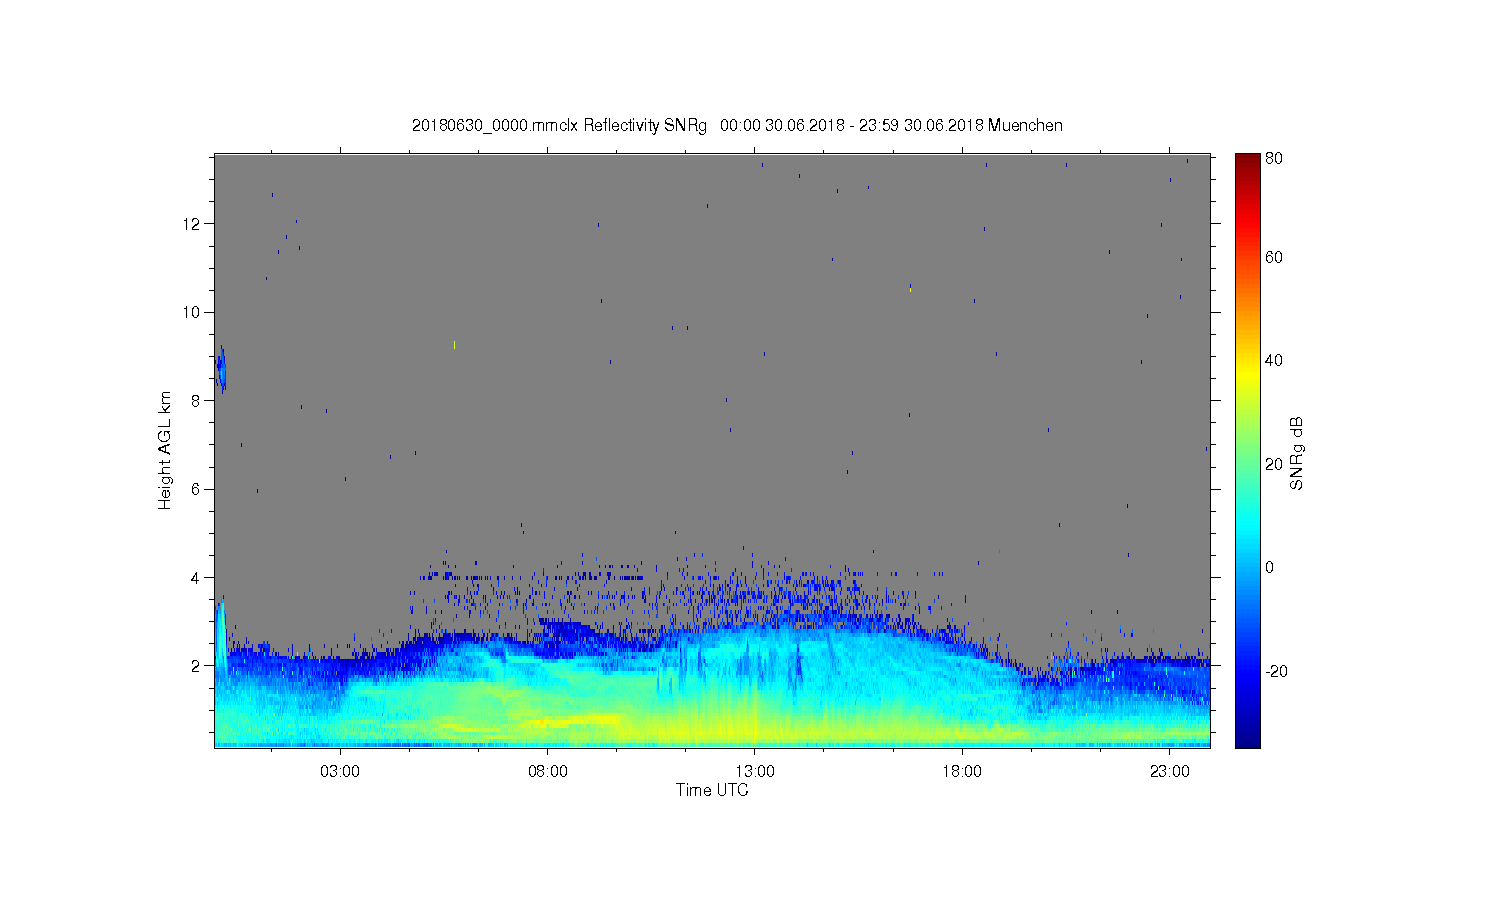Click the colorbar '0' value label

1270,568
